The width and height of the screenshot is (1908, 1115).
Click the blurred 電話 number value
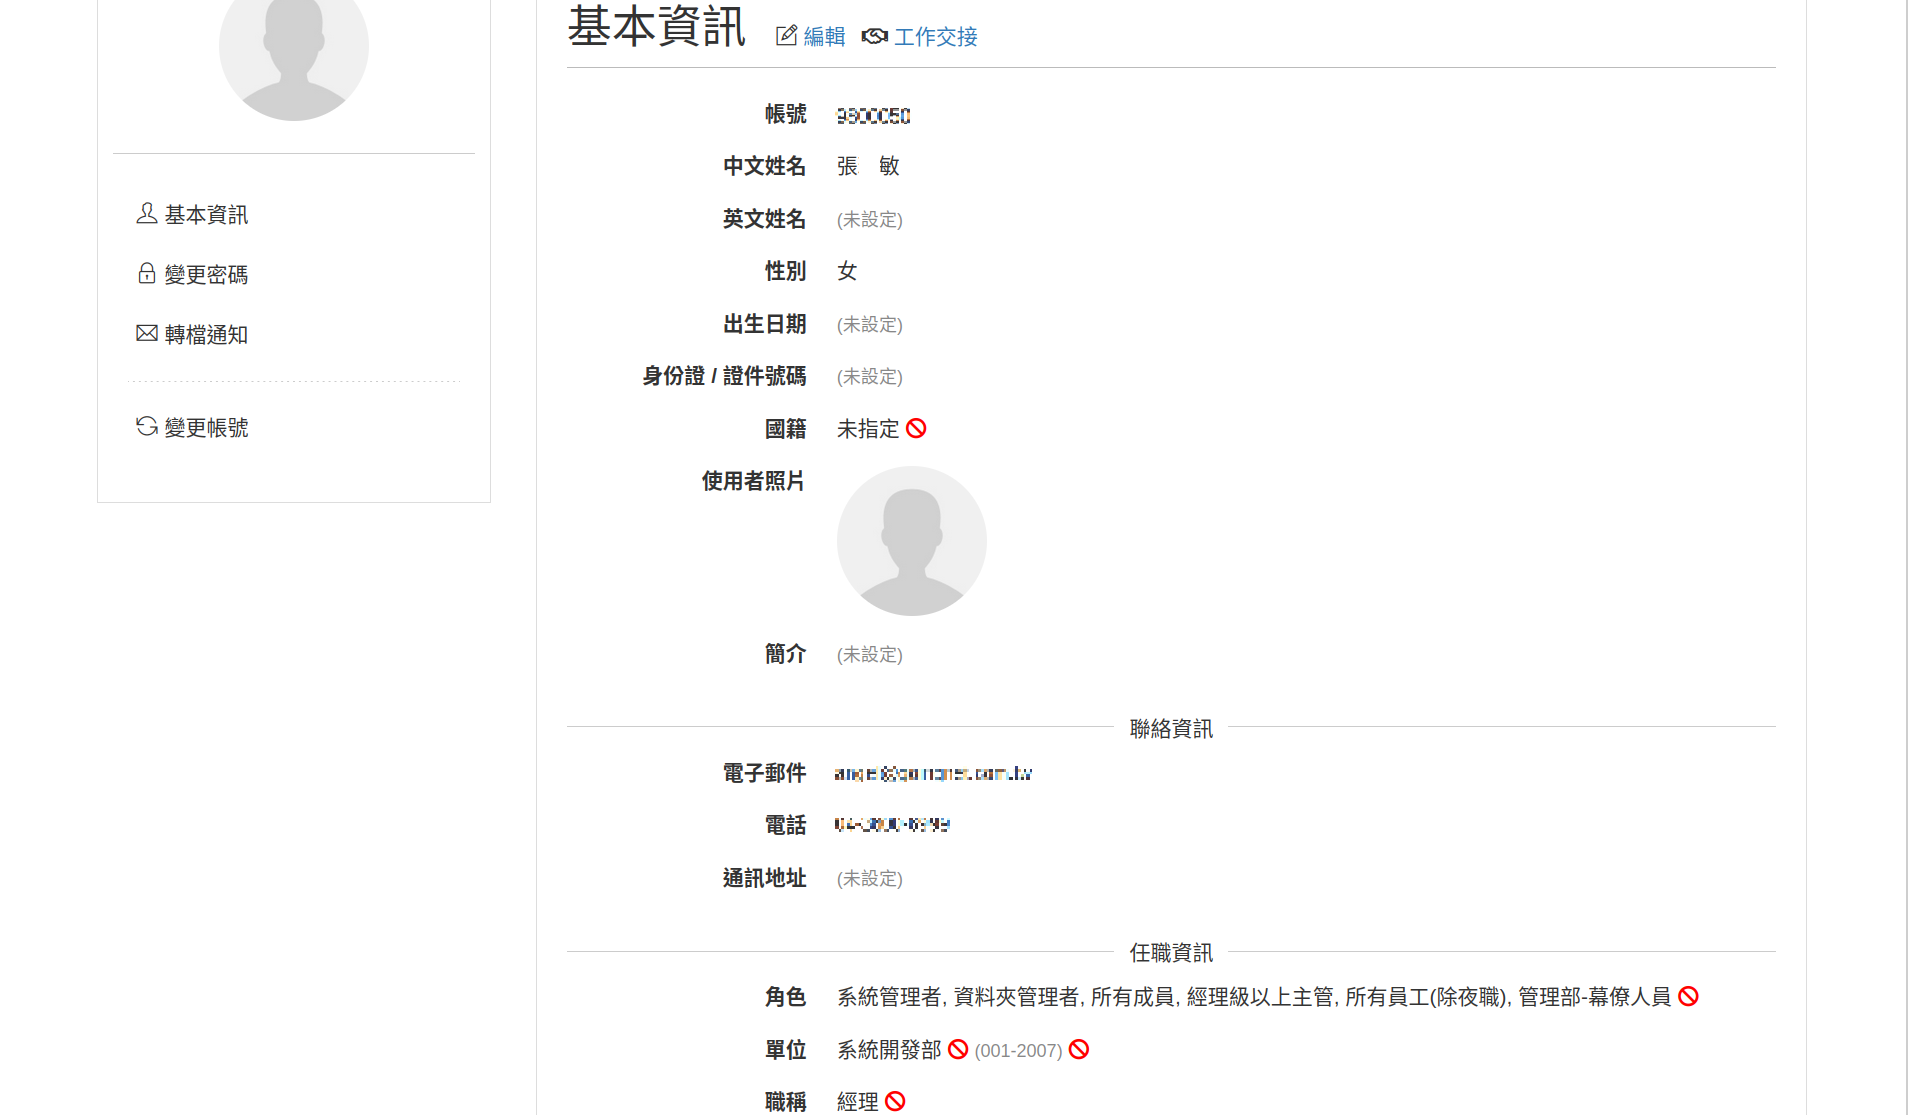tap(892, 824)
